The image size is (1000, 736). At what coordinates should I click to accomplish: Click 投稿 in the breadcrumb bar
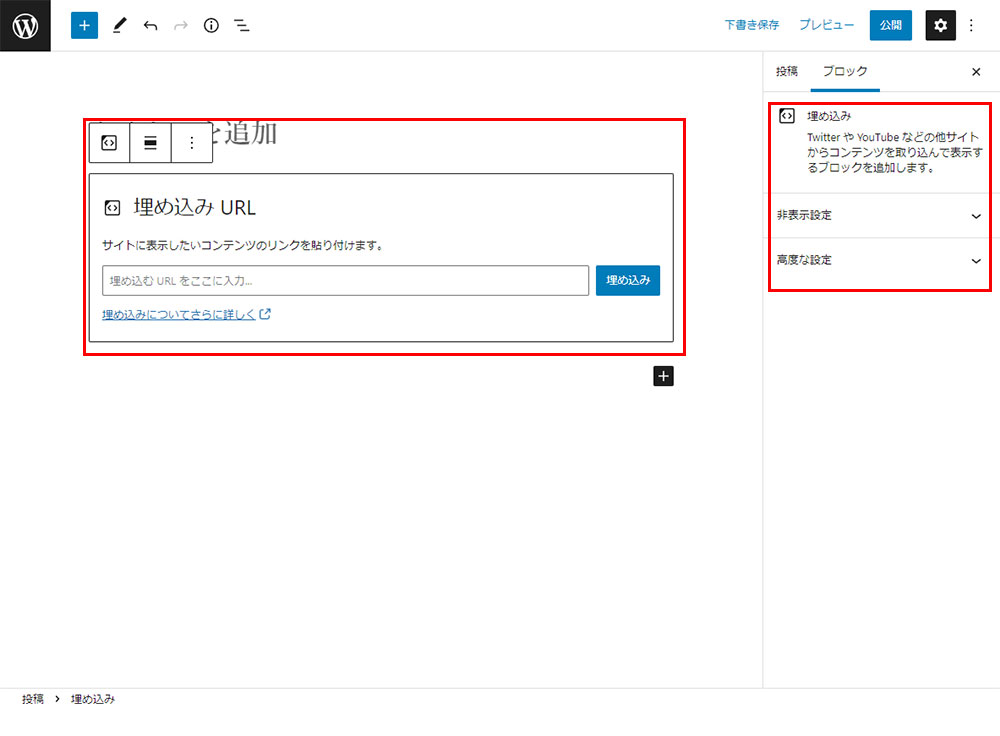(x=33, y=699)
